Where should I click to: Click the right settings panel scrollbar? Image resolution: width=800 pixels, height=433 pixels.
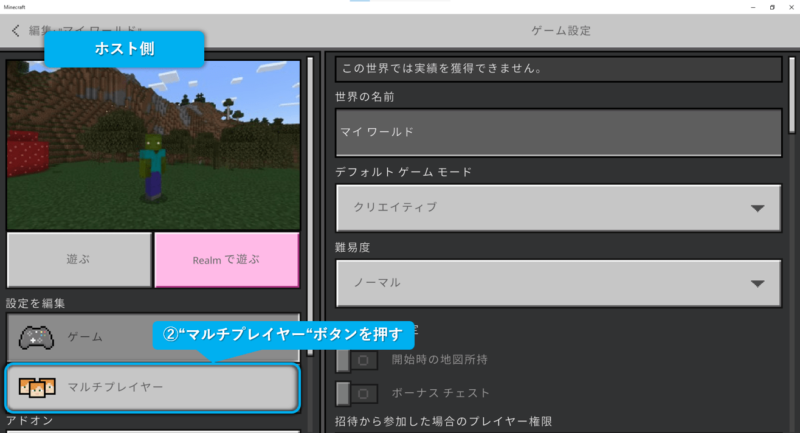(x=792, y=95)
